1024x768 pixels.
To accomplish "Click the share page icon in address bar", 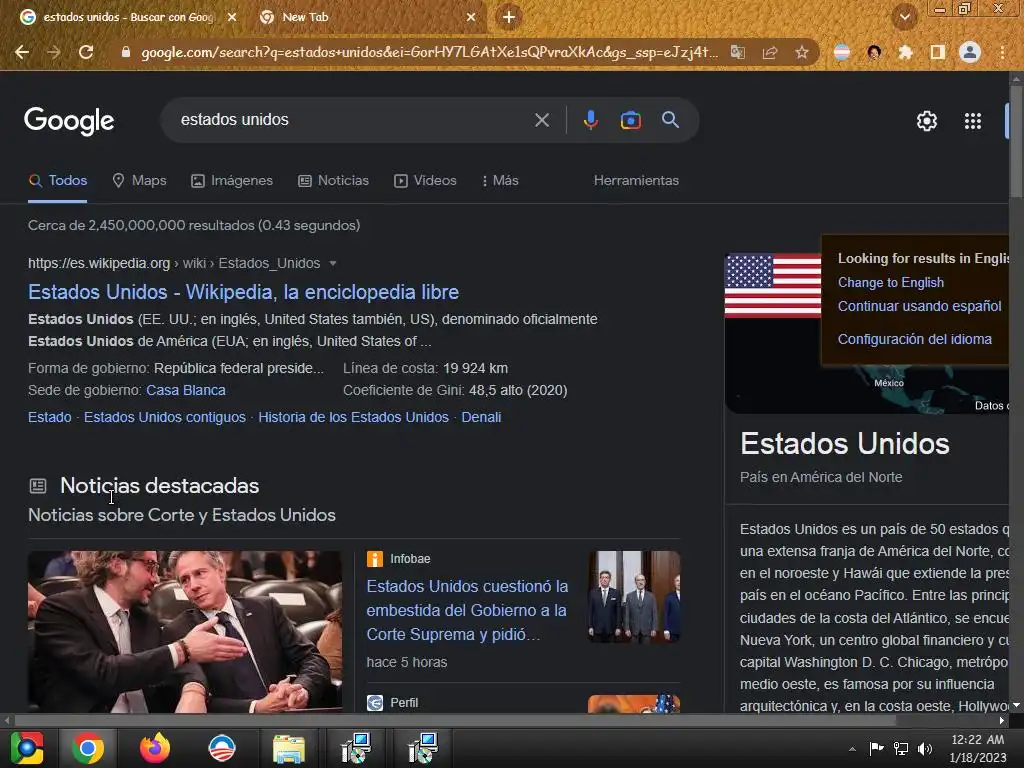I will [x=770, y=52].
